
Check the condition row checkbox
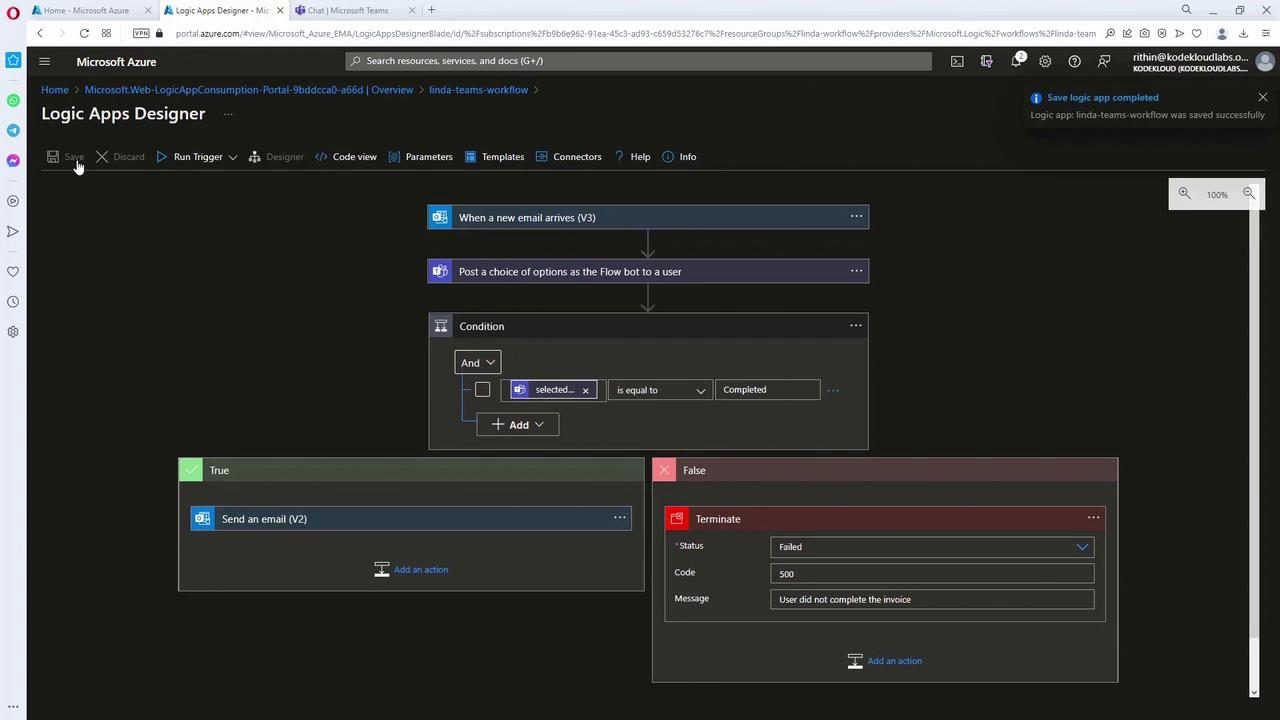[x=482, y=390]
